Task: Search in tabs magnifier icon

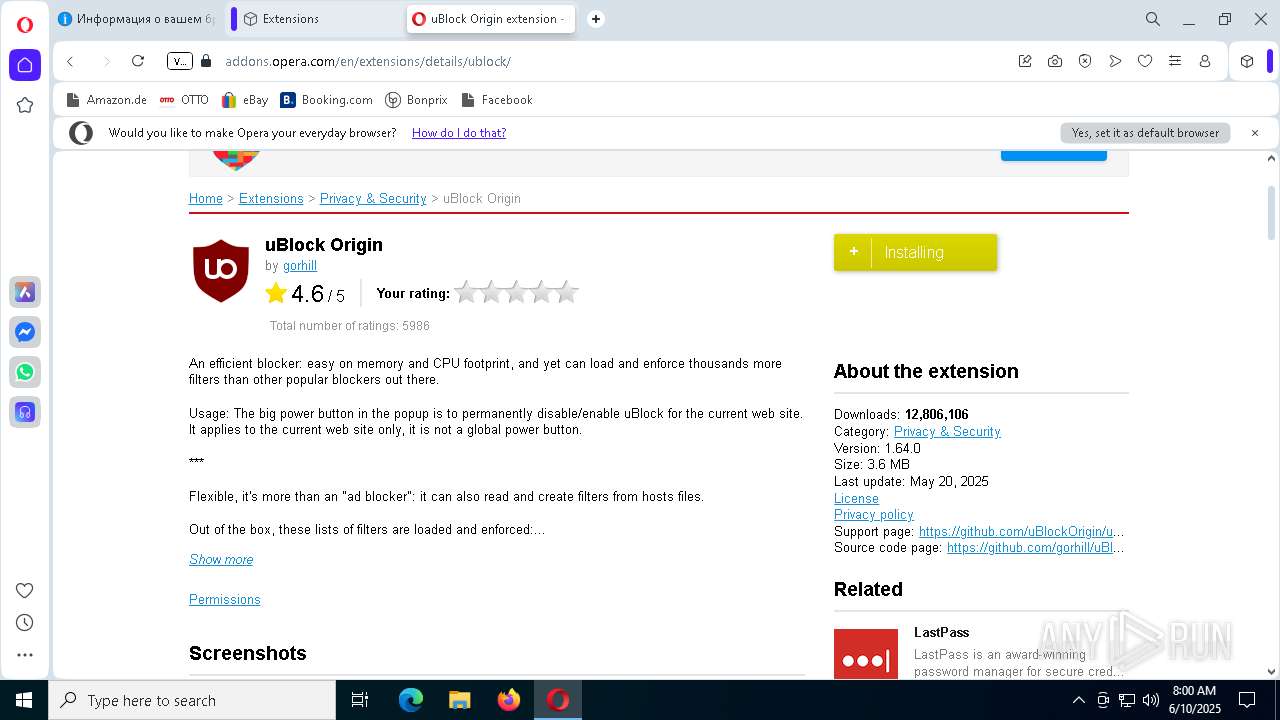Action: point(1153,19)
